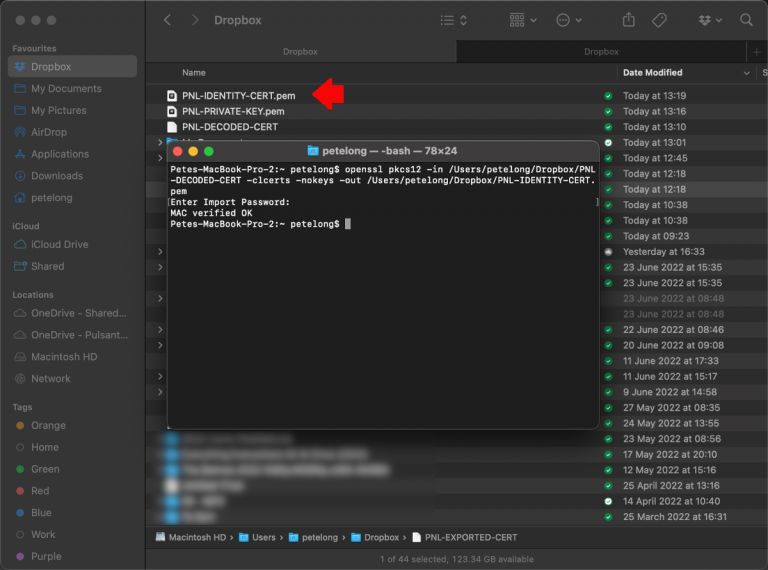Select the PNL-DECODED-CERT file
The image size is (768, 570).
click(x=230, y=127)
